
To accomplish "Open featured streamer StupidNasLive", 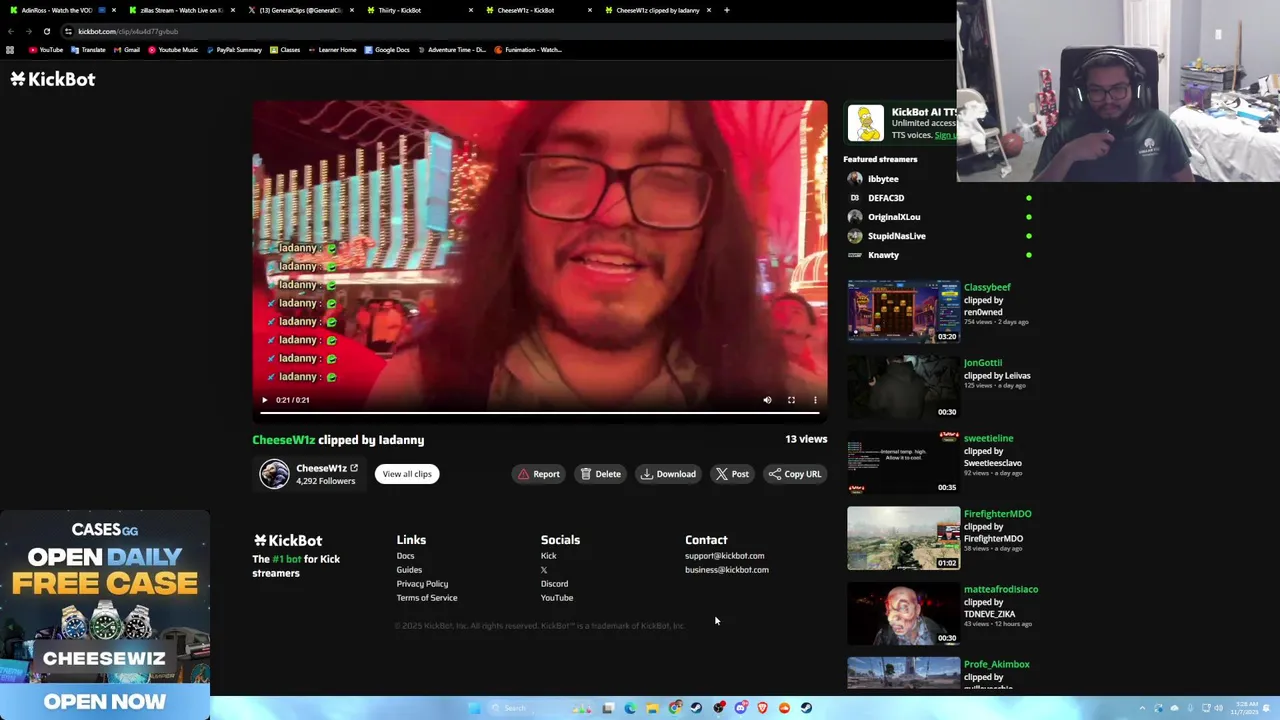I will [x=897, y=236].
